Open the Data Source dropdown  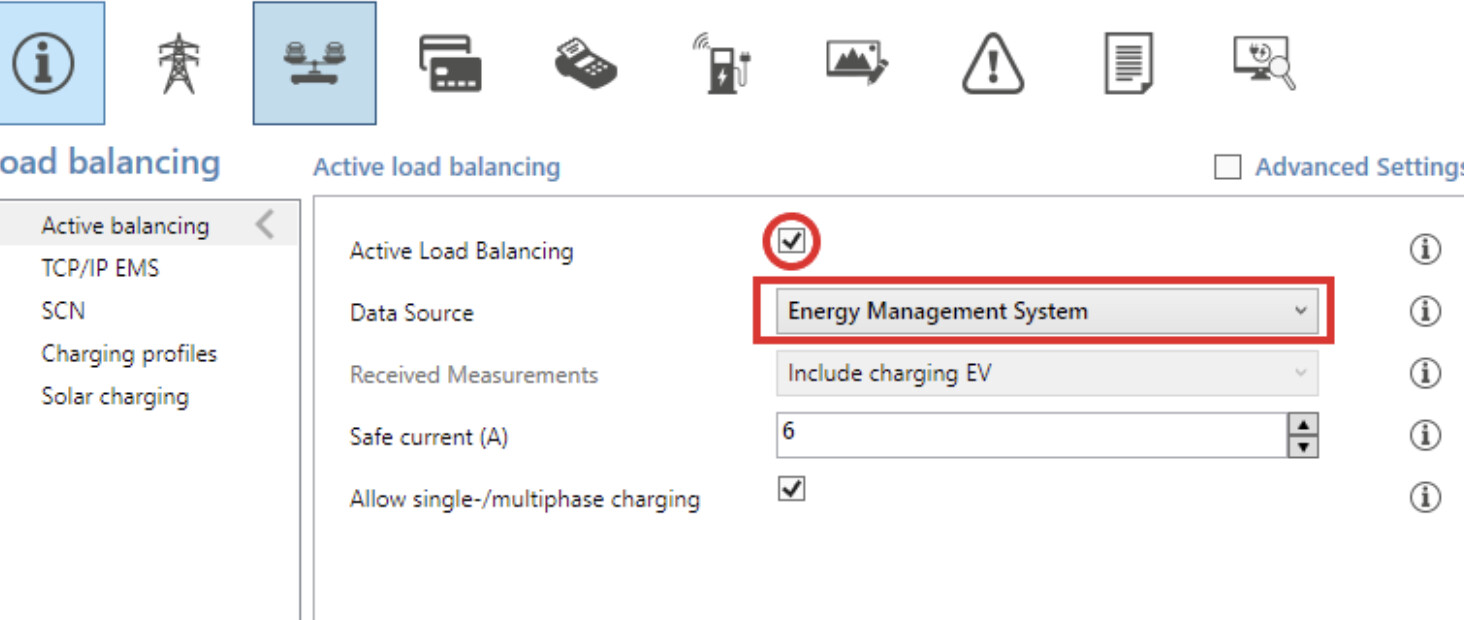(1046, 312)
